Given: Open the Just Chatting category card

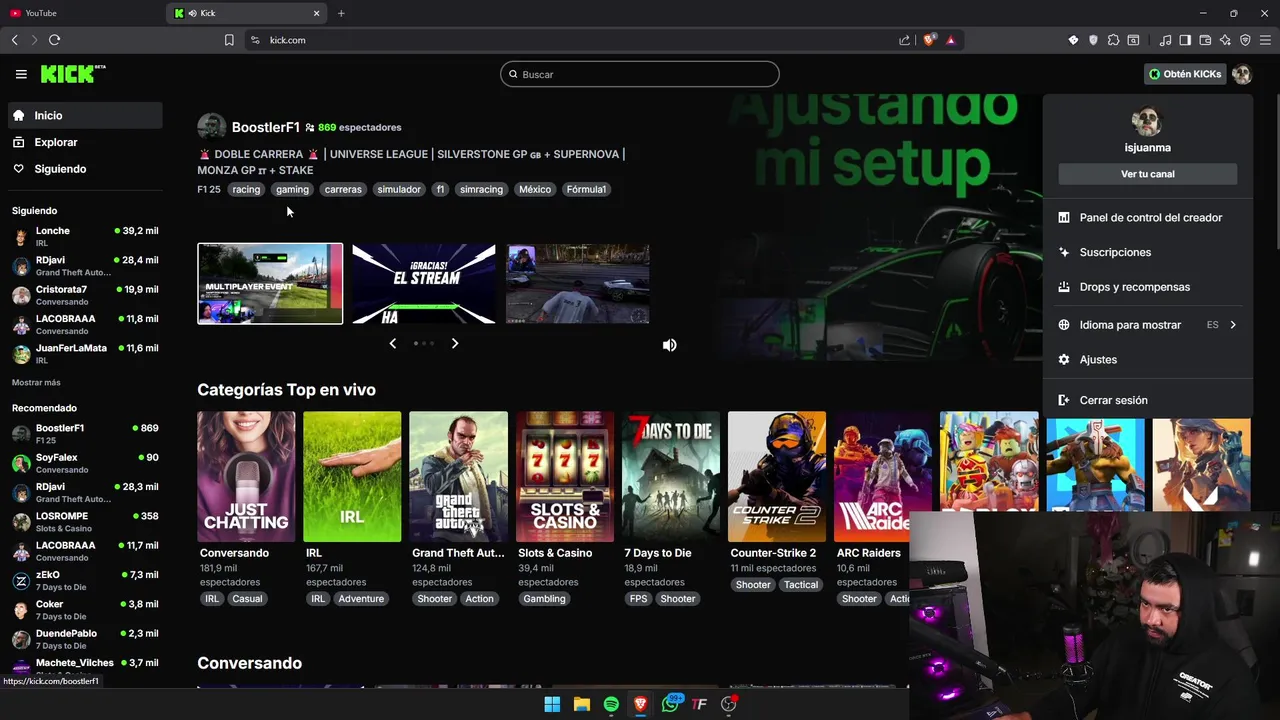Looking at the screenshot, I should pos(246,477).
